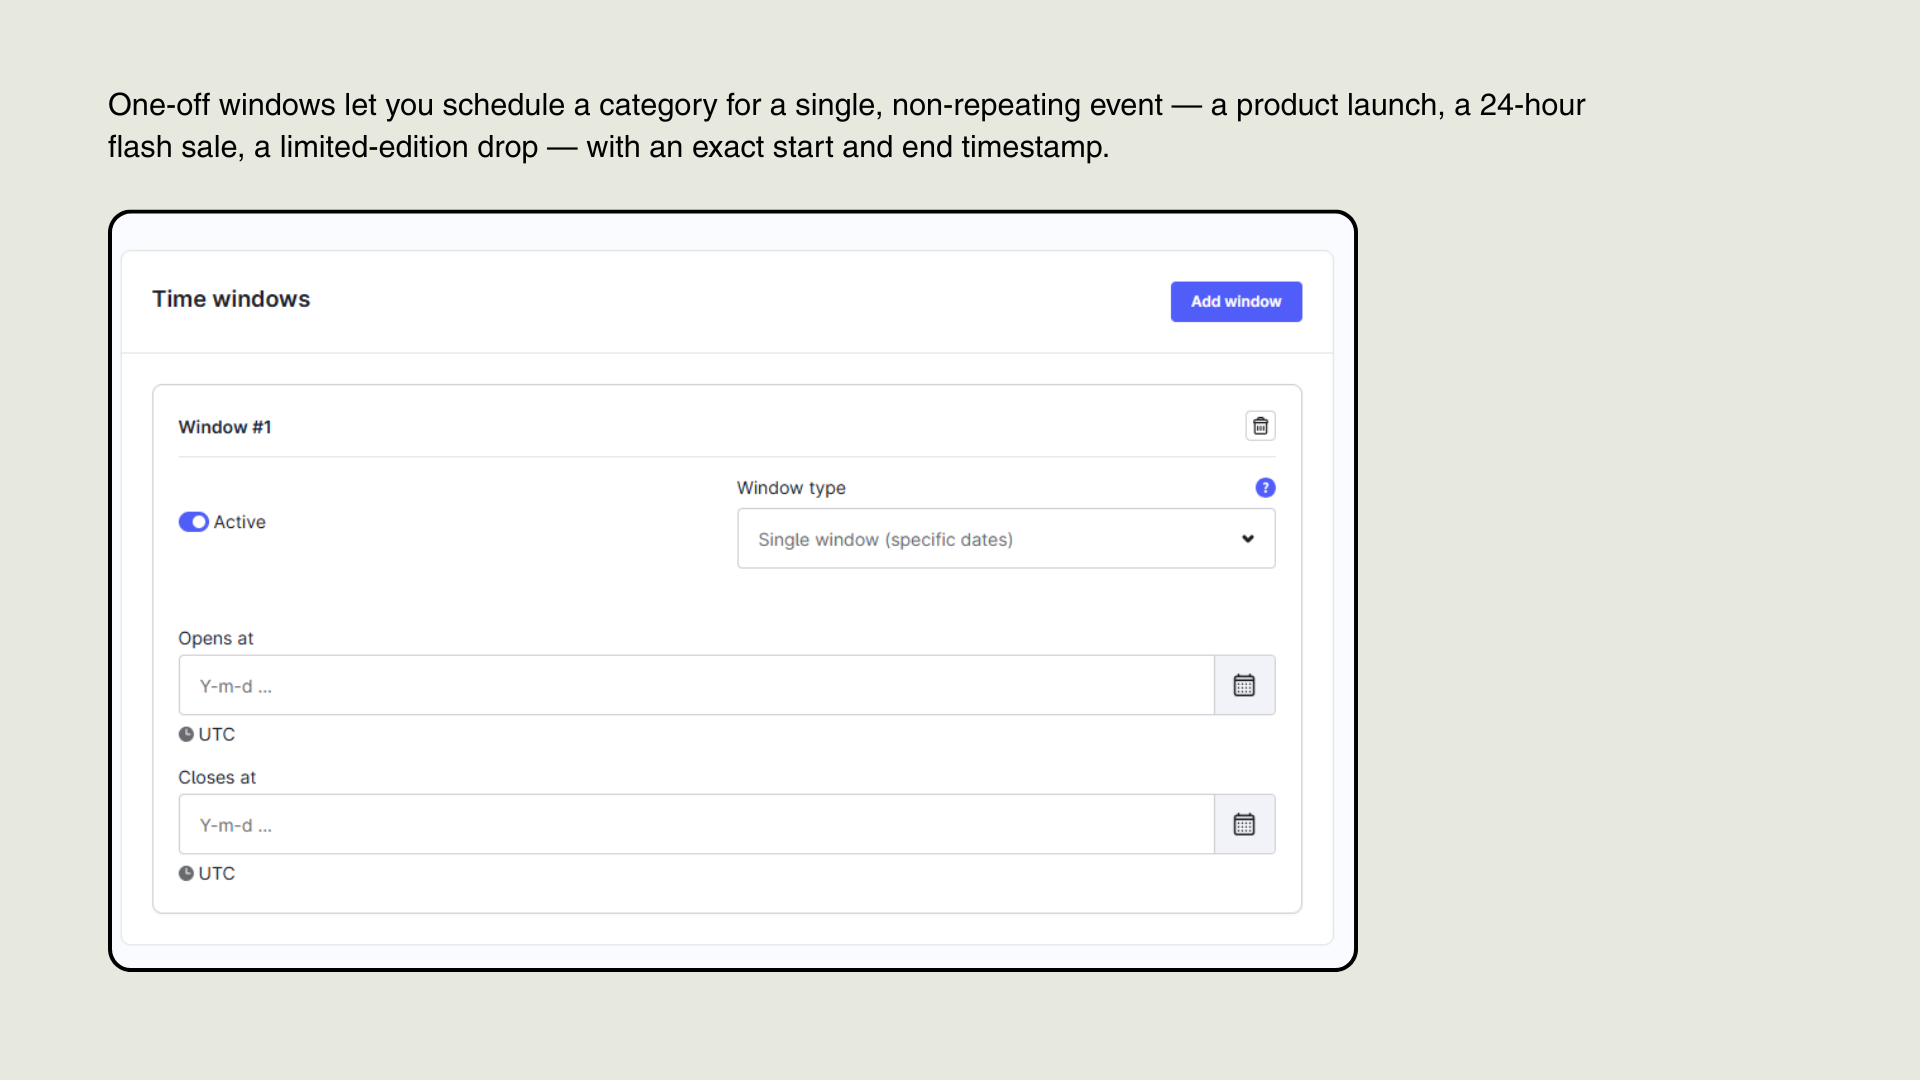Open the Single window (specific dates) dropdown
1920x1080 pixels.
[1006, 539]
